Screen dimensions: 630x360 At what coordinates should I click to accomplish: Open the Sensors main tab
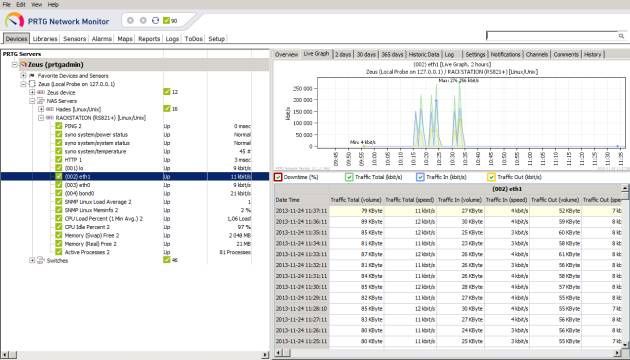point(75,39)
